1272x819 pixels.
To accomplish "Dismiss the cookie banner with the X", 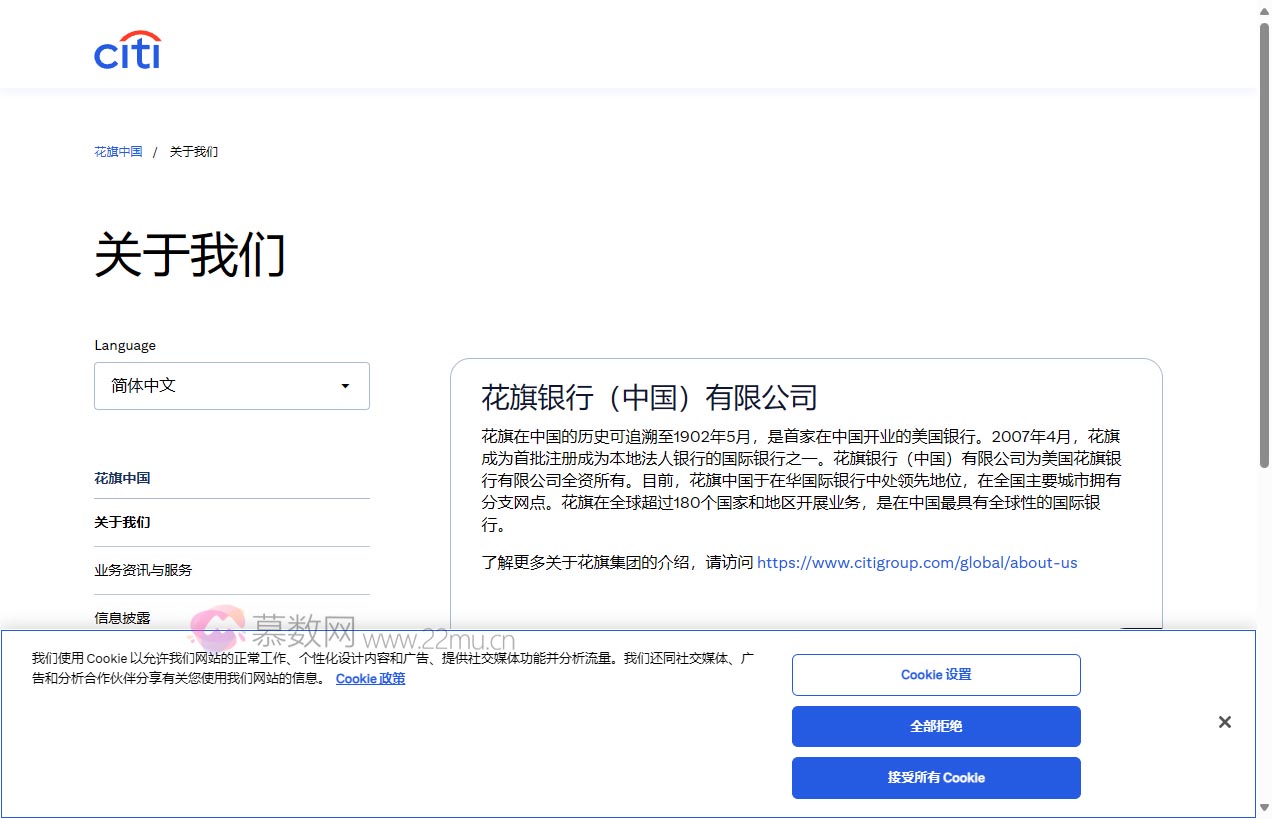I will click(1224, 722).
